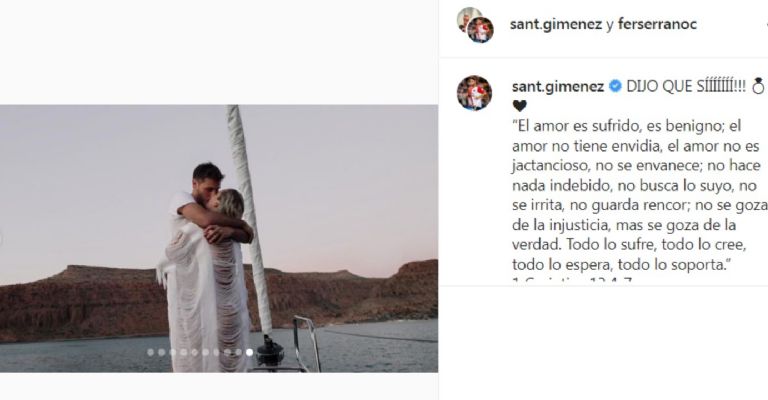Open sant.gimenez profile from post header
The width and height of the screenshot is (768, 400).
tap(555, 24)
